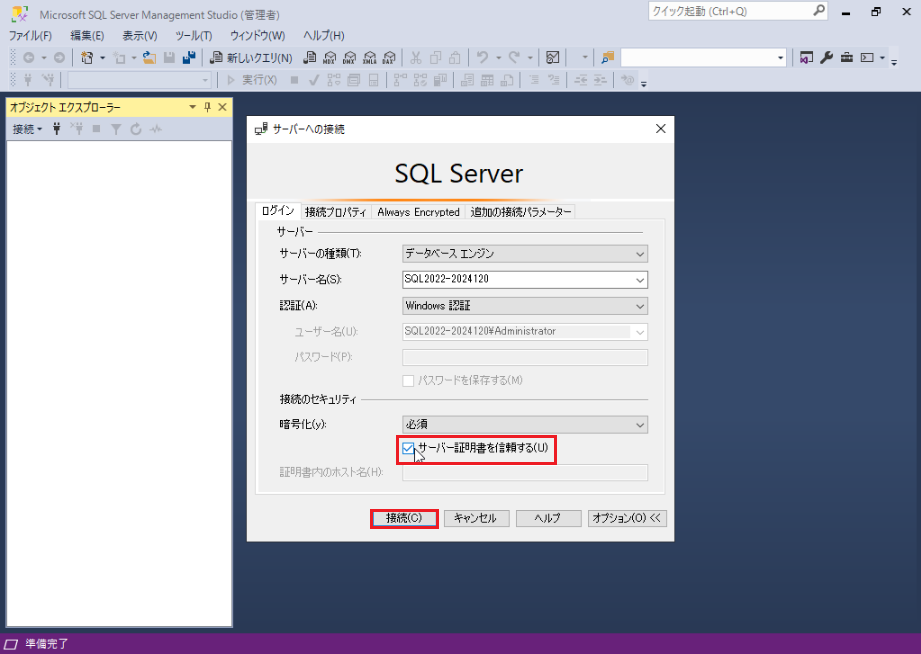Click the XMLA query icon
This screenshot has height=654, width=921.
(x=369, y=58)
